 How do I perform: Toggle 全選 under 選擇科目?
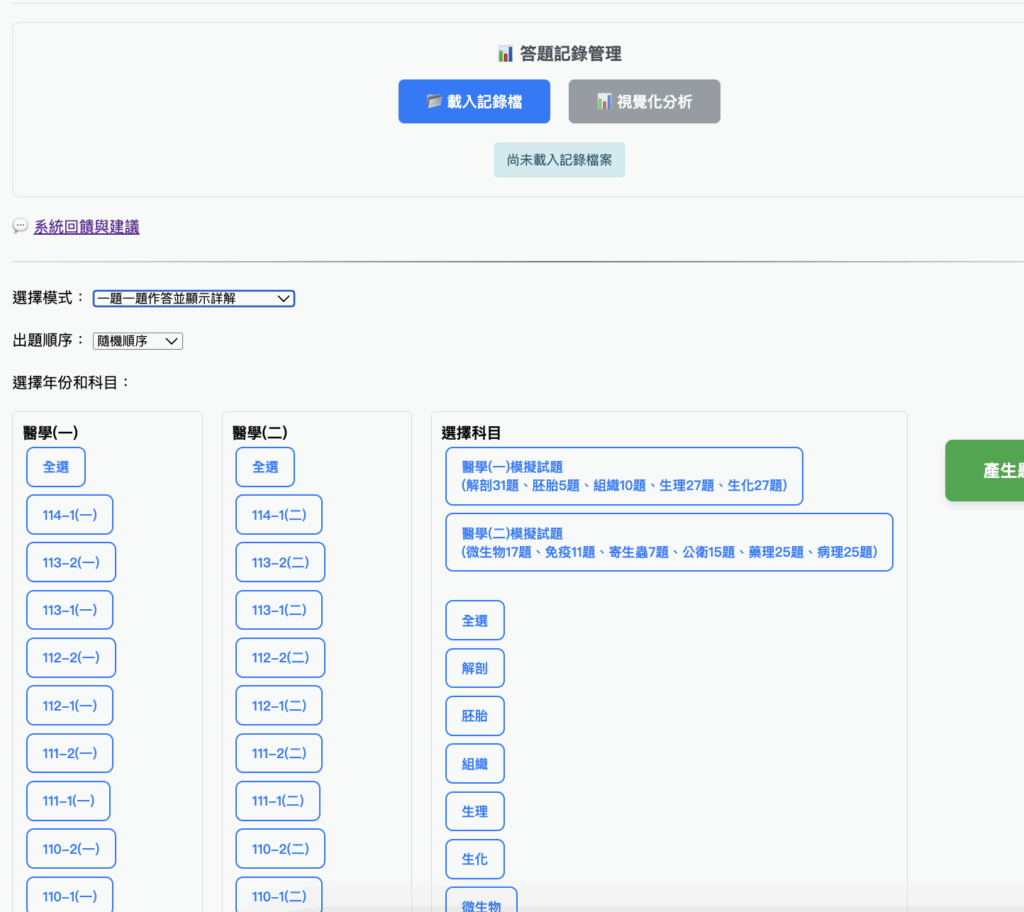pos(475,620)
